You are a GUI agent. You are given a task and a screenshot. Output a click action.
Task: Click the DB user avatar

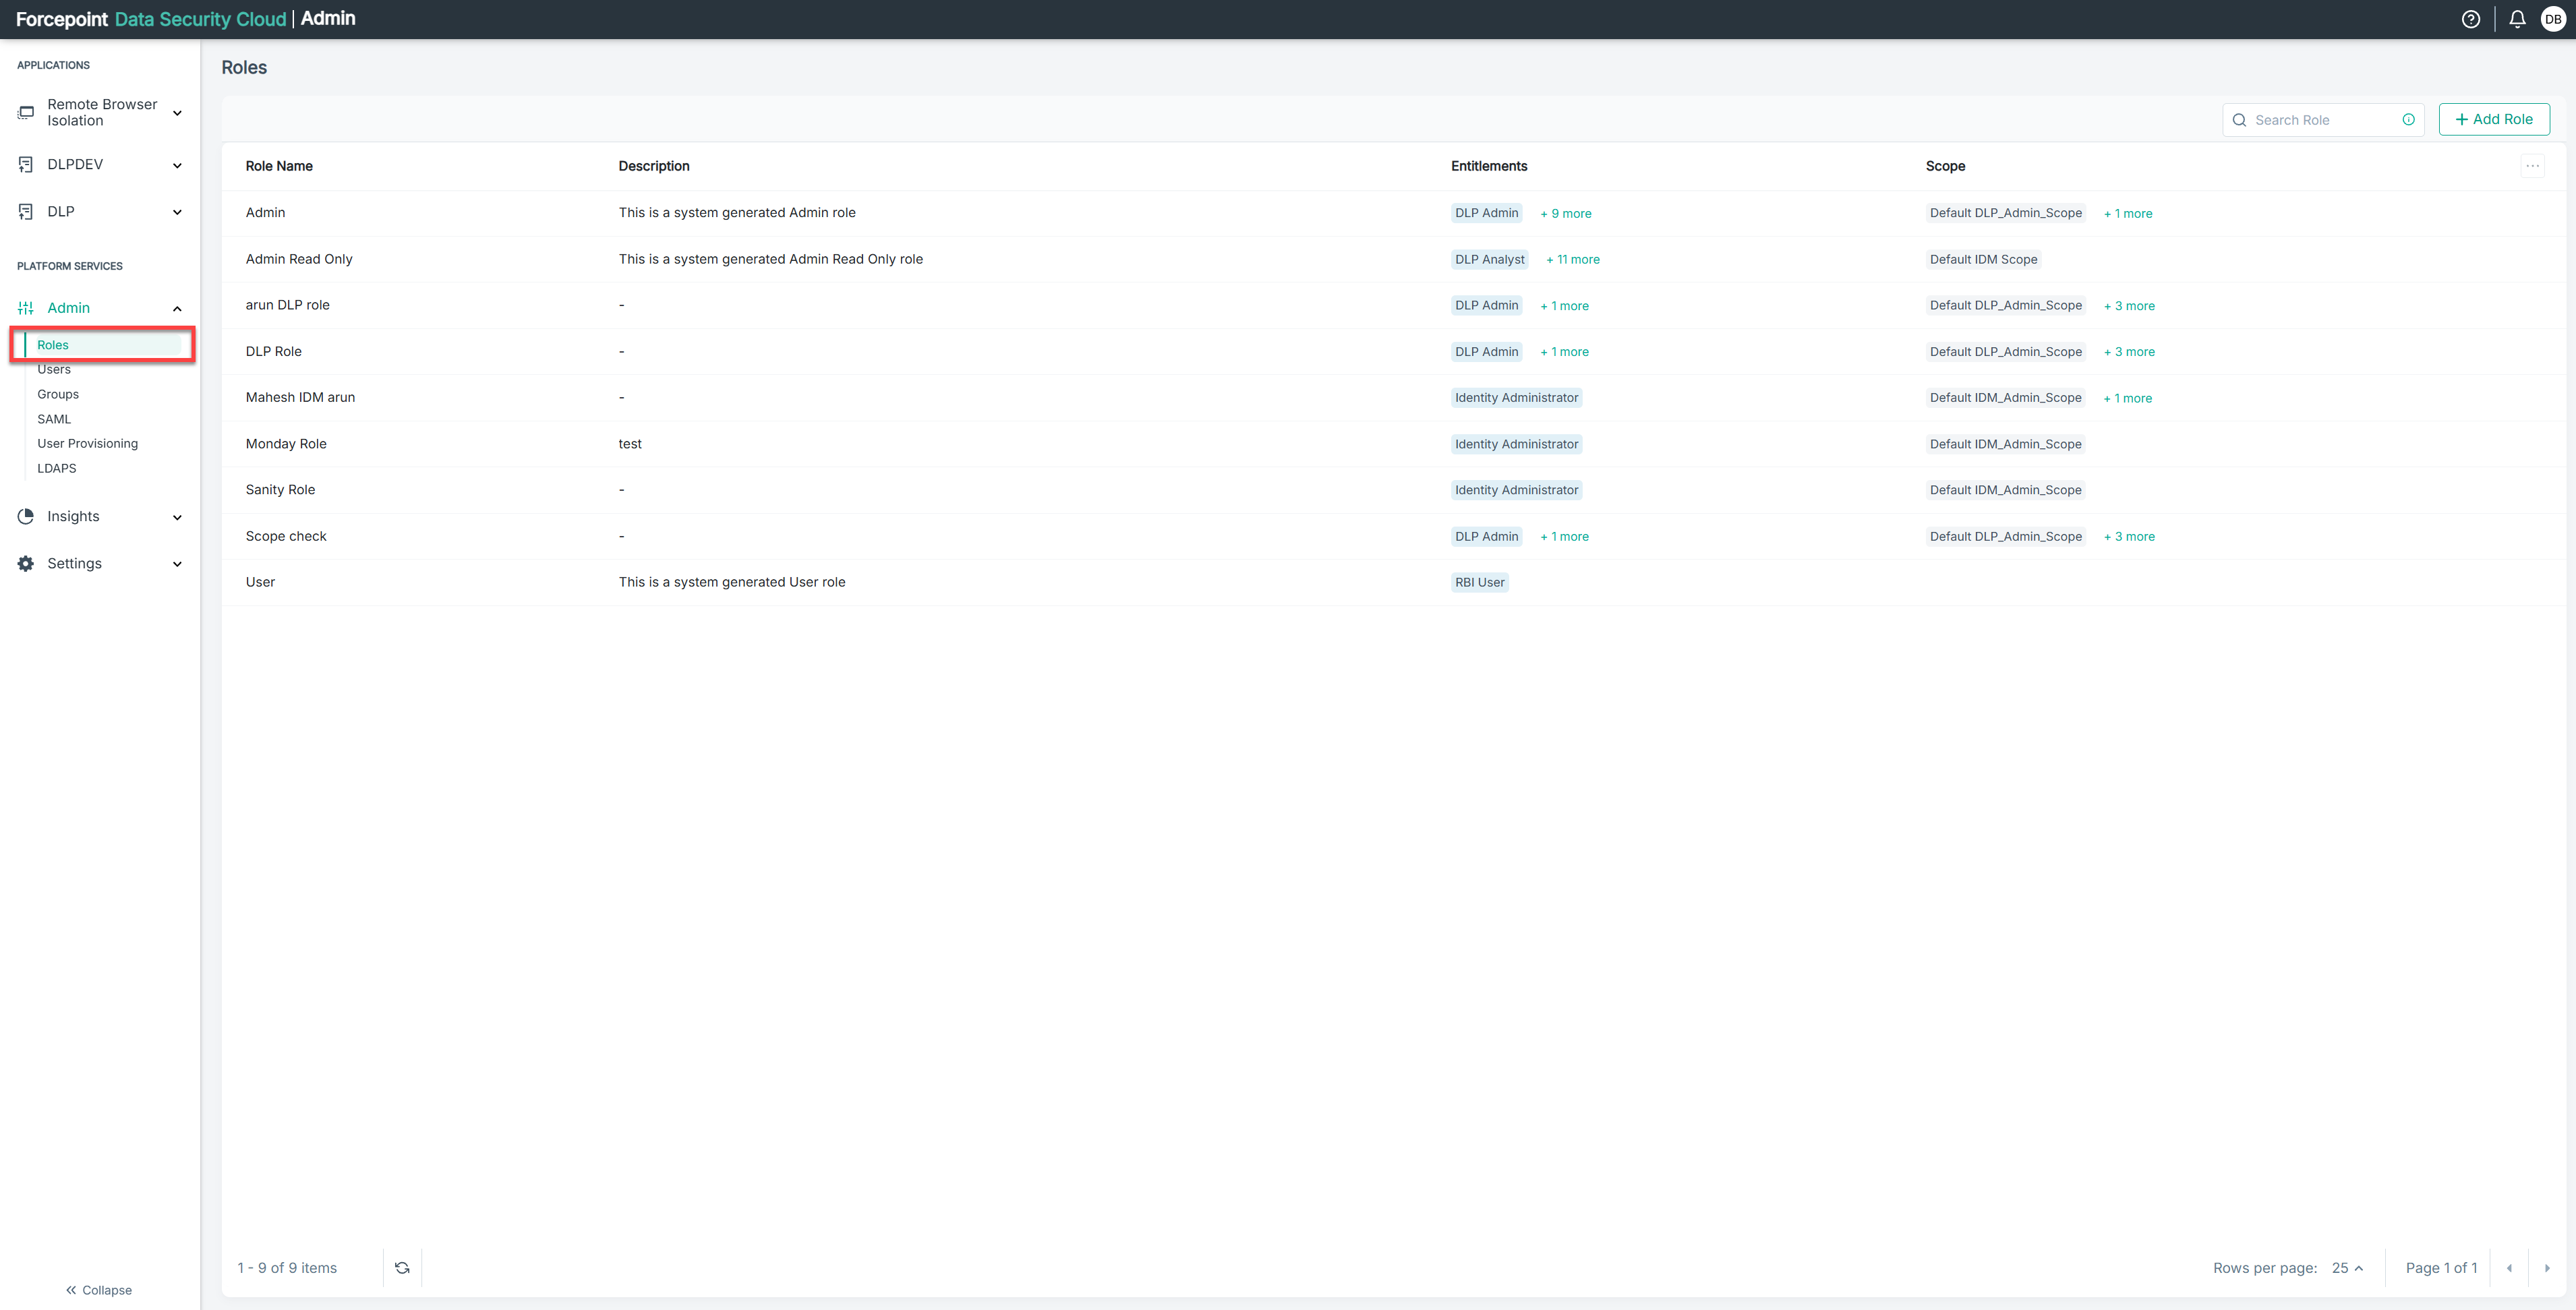[2553, 19]
